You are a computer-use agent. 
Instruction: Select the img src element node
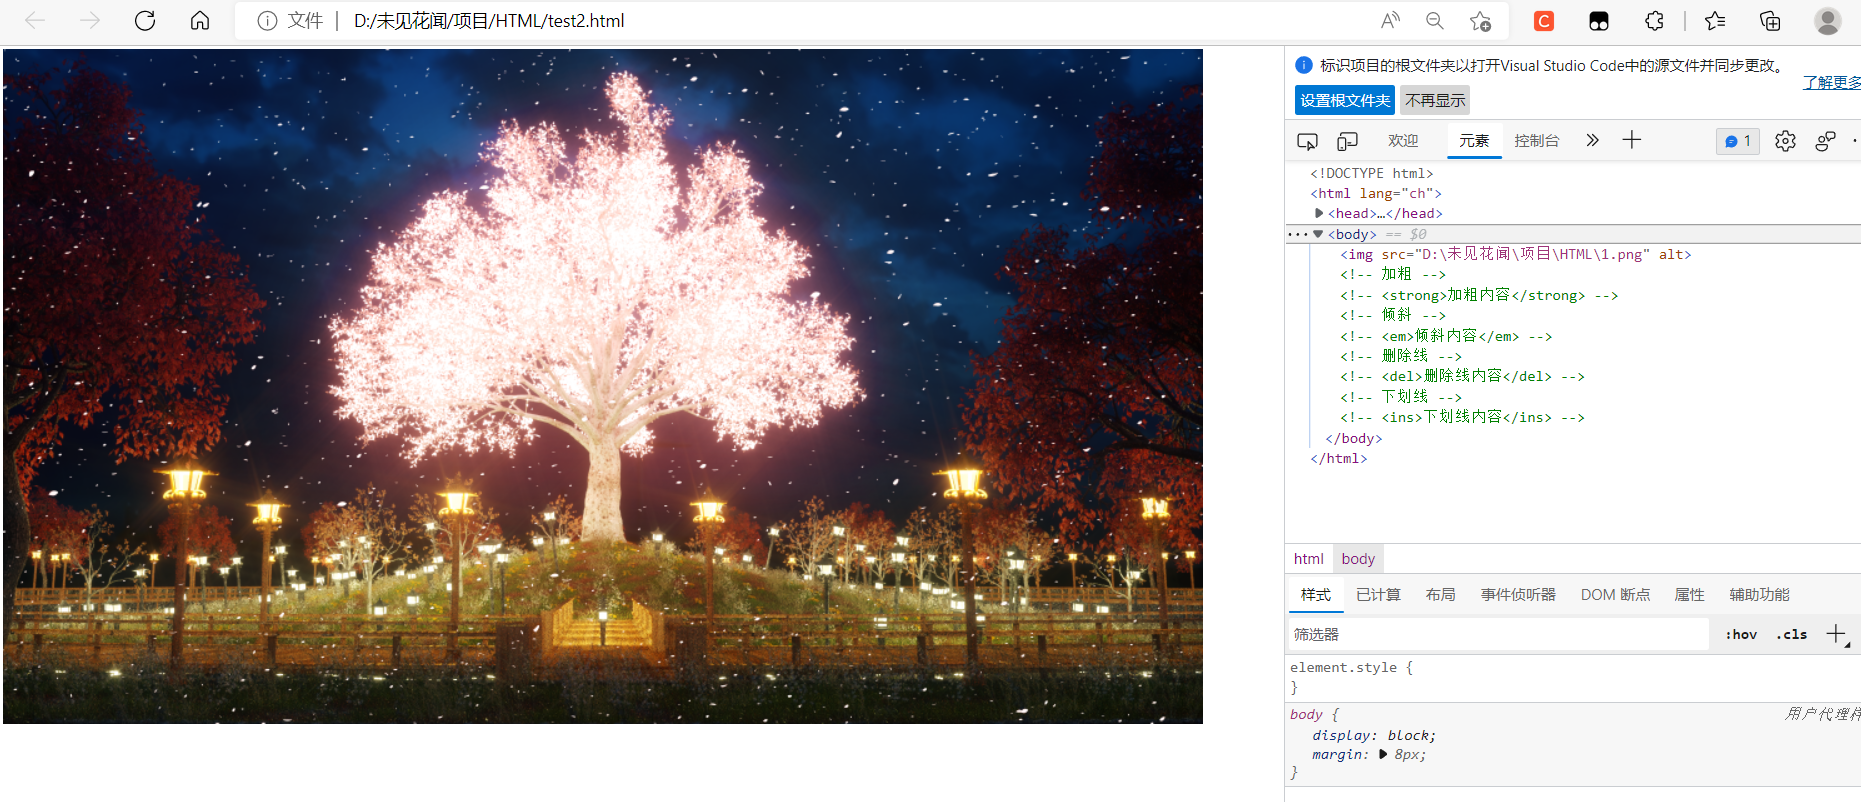(1515, 254)
